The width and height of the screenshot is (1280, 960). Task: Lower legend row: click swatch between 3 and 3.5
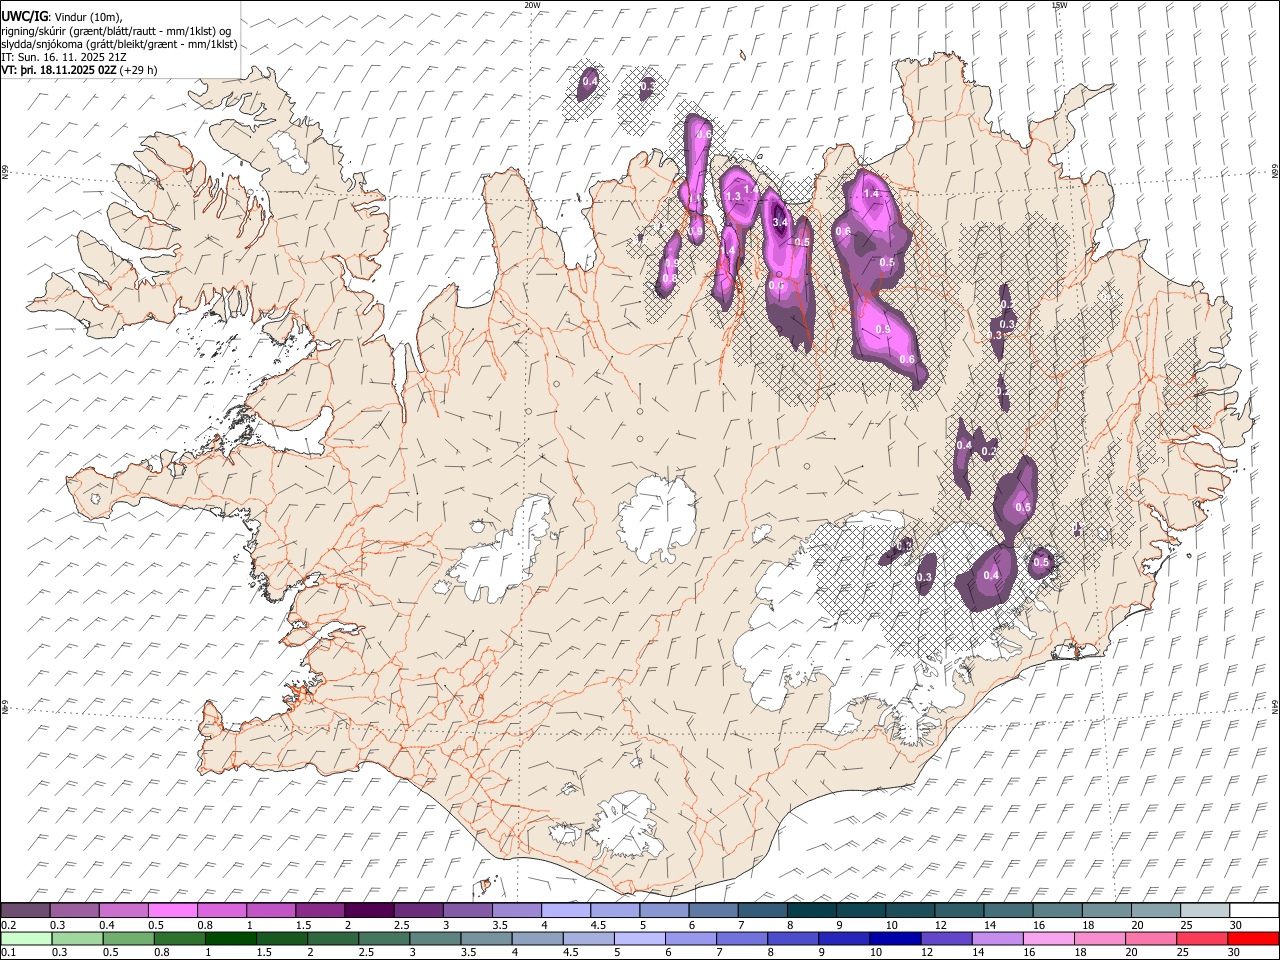pos(435,938)
